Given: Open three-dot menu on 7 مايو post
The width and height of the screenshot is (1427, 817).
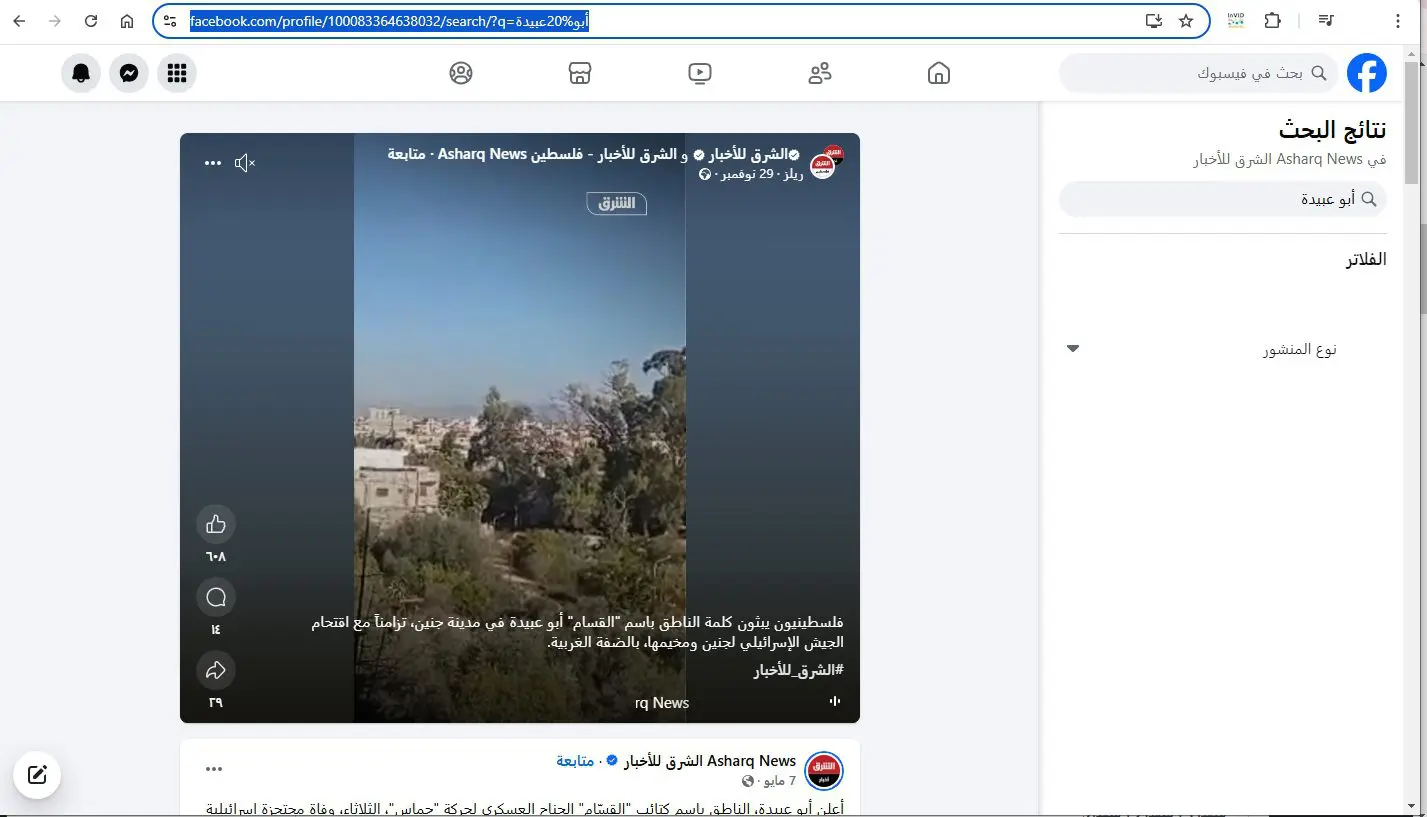Looking at the screenshot, I should click(x=214, y=769).
